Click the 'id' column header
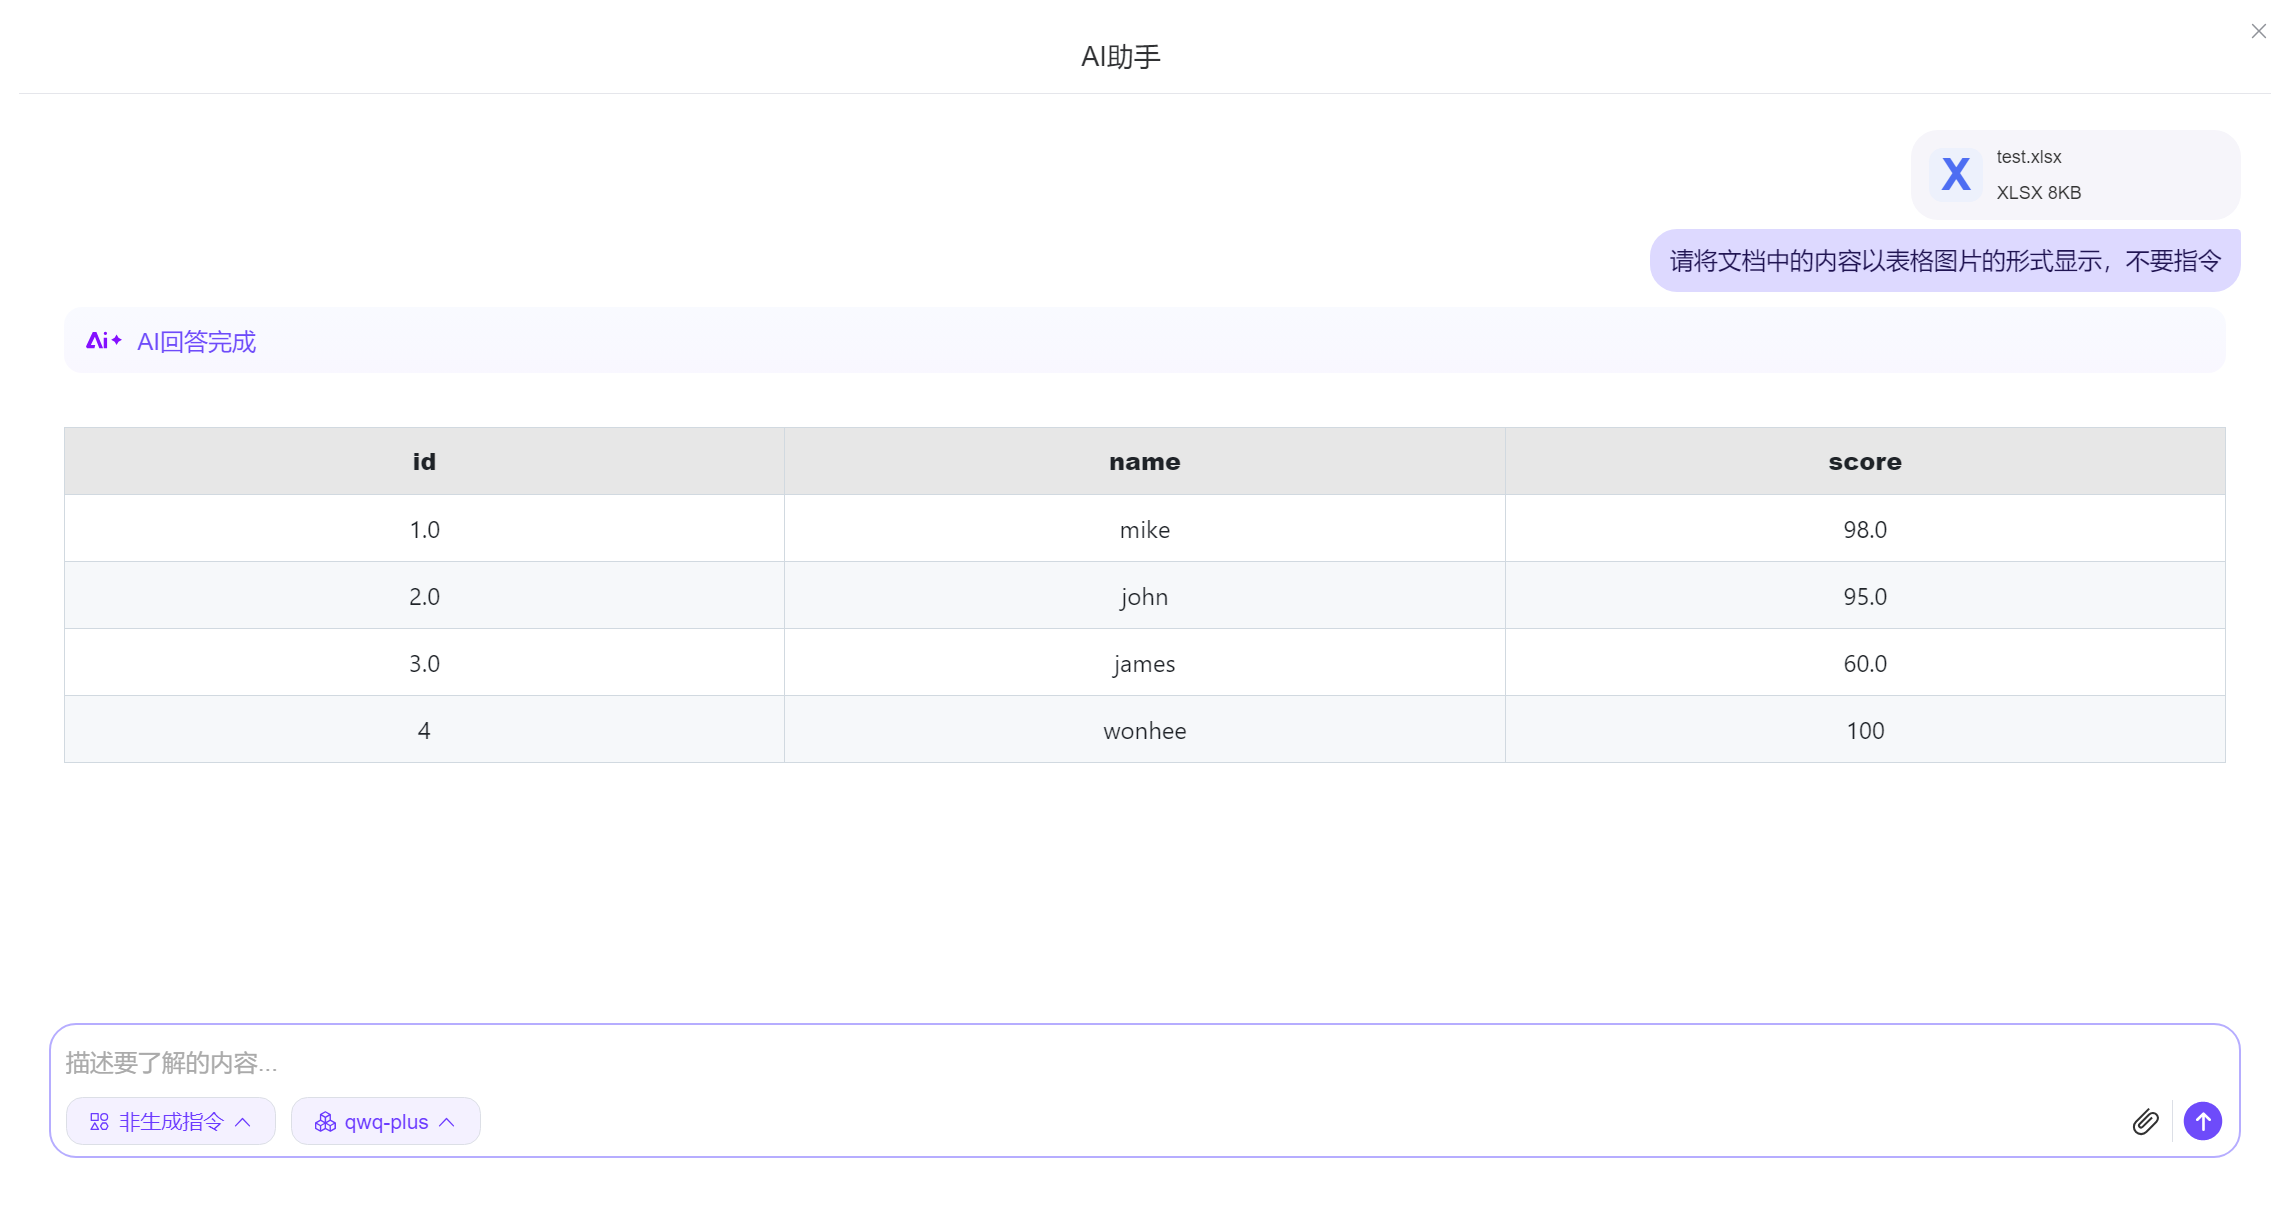Viewport: 2289px width, 1212px height. click(424, 462)
